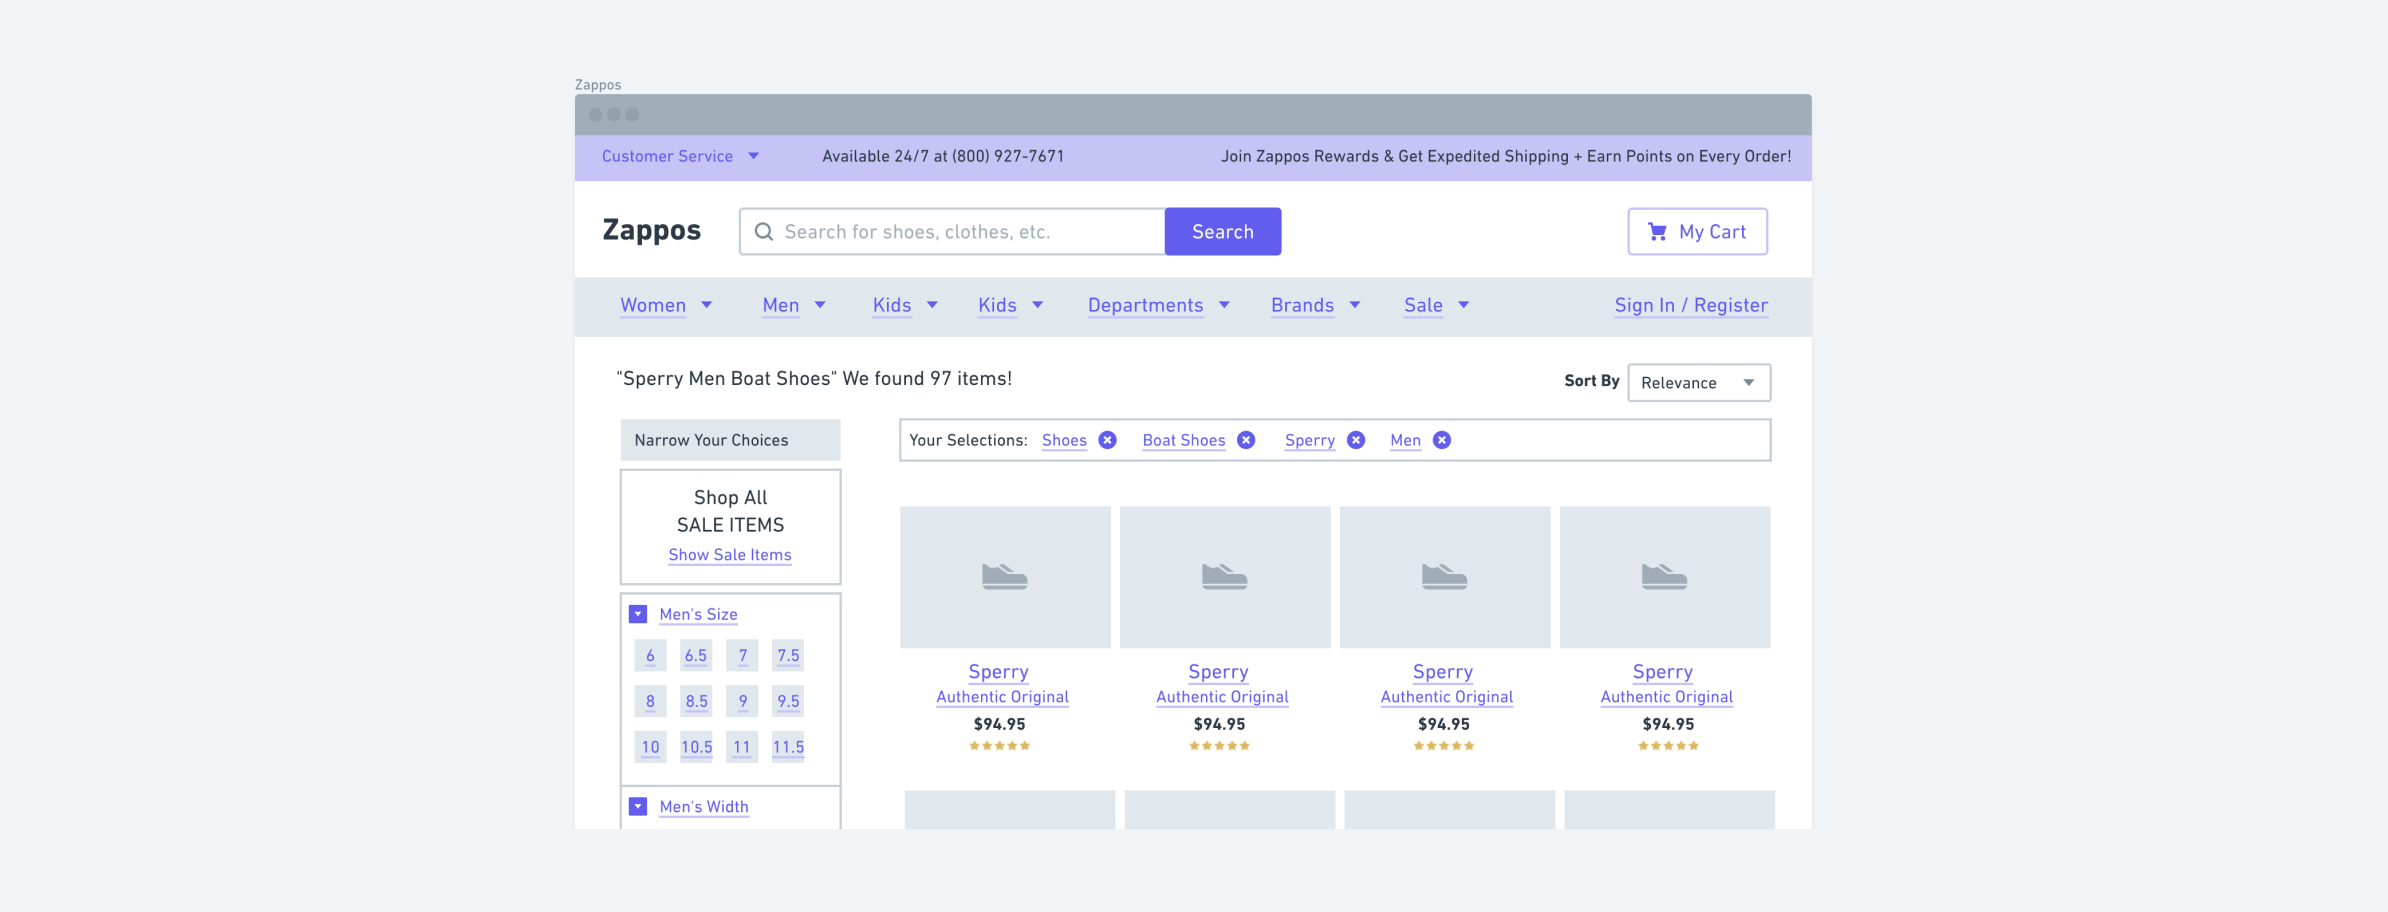Select men's size 10
The width and height of the screenshot is (2388, 912).
[x=650, y=747]
